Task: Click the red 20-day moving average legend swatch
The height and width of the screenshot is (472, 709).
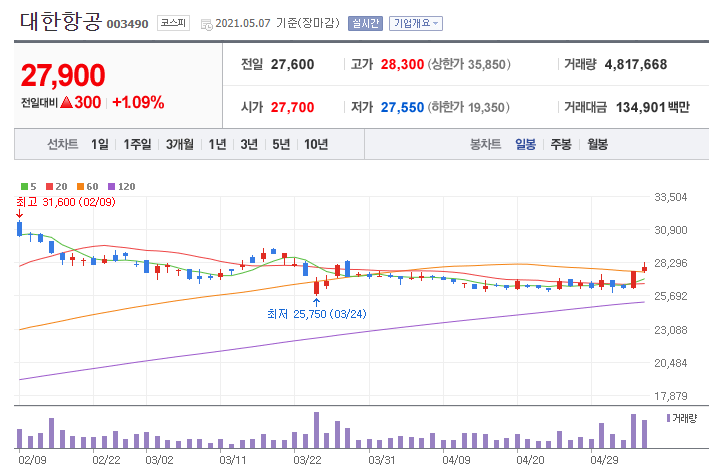Action: point(50,187)
